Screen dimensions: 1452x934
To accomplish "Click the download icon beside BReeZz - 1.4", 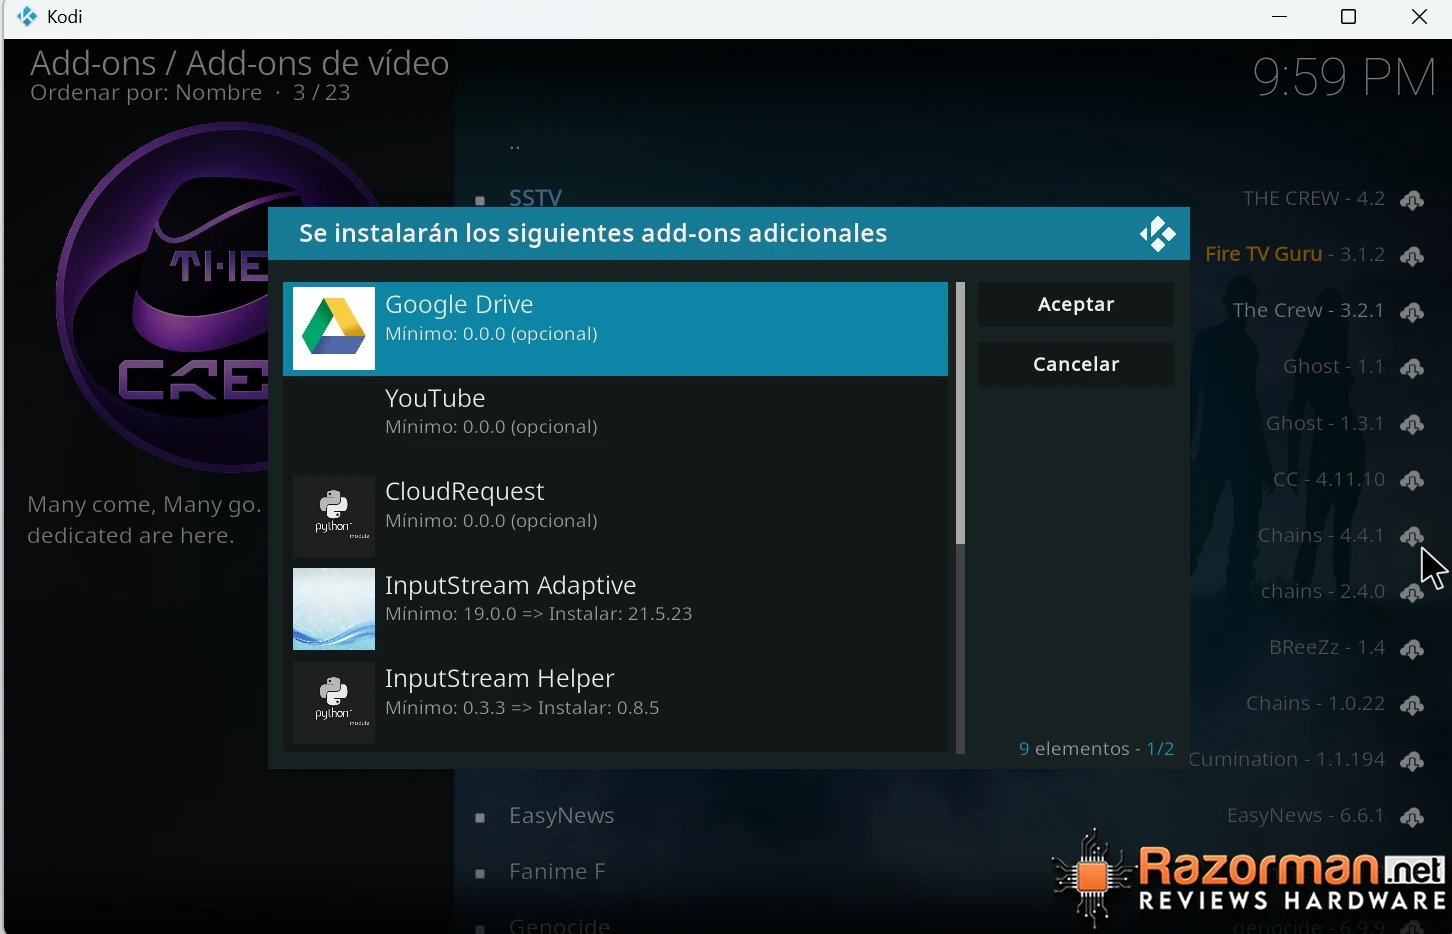I will point(1412,649).
